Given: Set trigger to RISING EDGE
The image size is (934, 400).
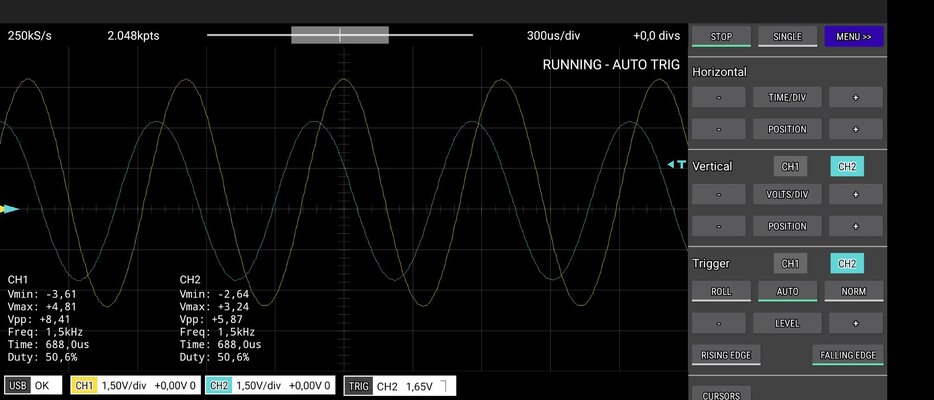Looking at the screenshot, I should [x=726, y=355].
